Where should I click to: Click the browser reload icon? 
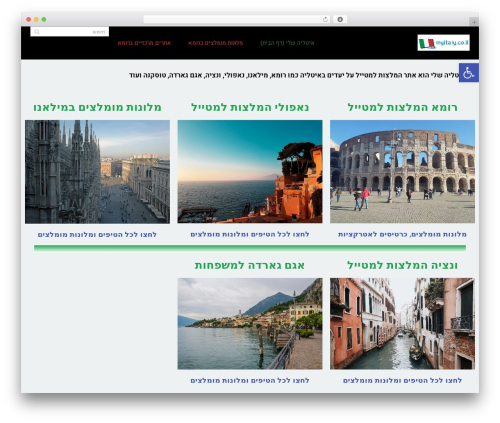pos(325,20)
